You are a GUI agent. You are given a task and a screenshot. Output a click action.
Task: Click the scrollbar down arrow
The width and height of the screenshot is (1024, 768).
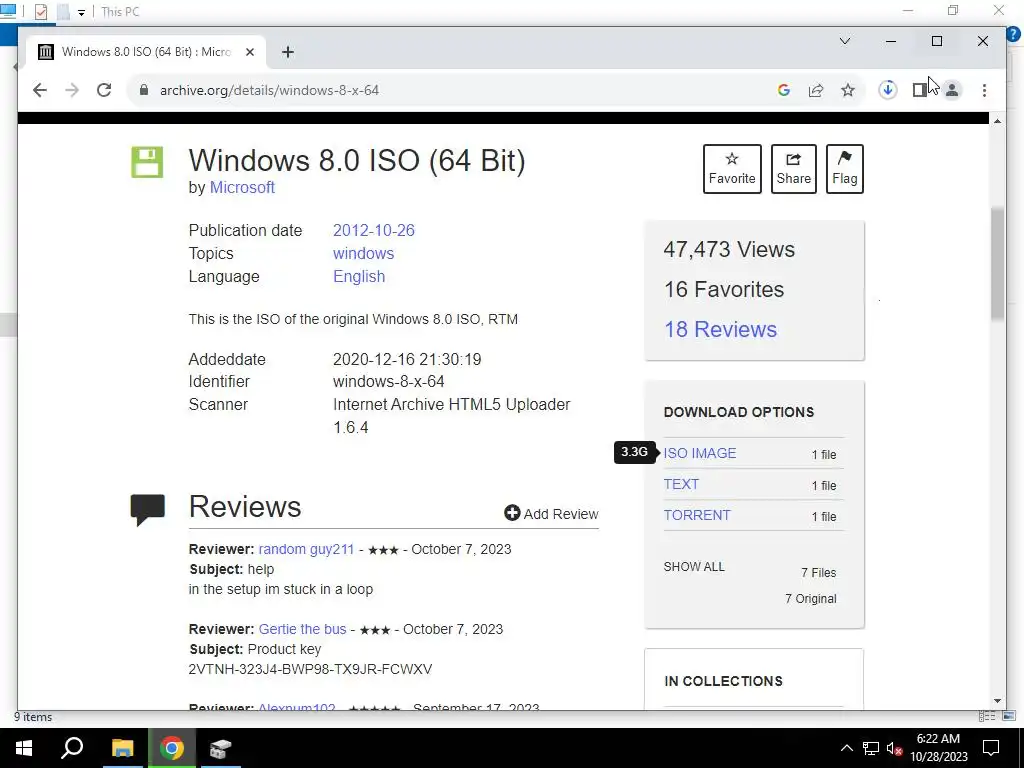click(x=997, y=701)
